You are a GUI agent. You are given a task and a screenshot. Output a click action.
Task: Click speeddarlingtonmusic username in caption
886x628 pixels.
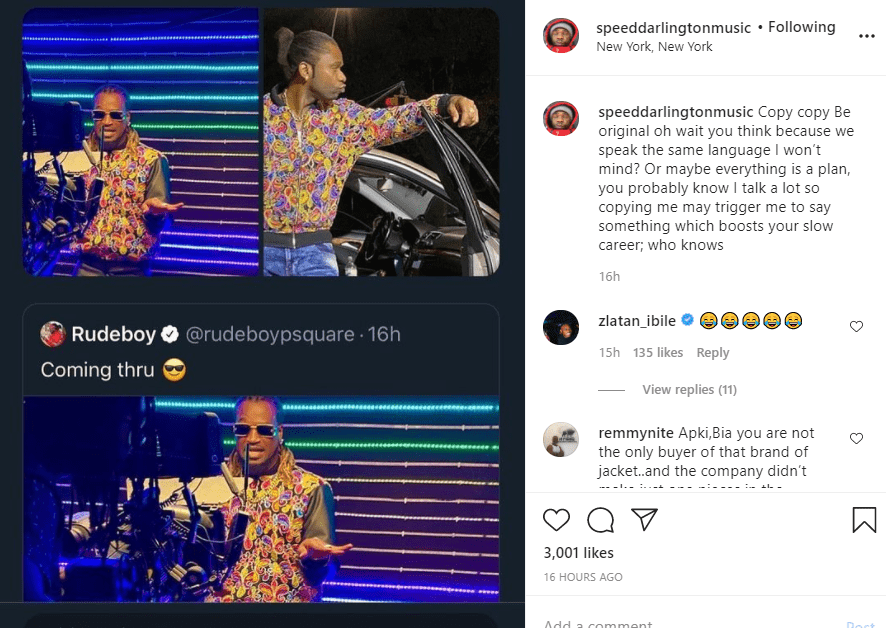(675, 111)
